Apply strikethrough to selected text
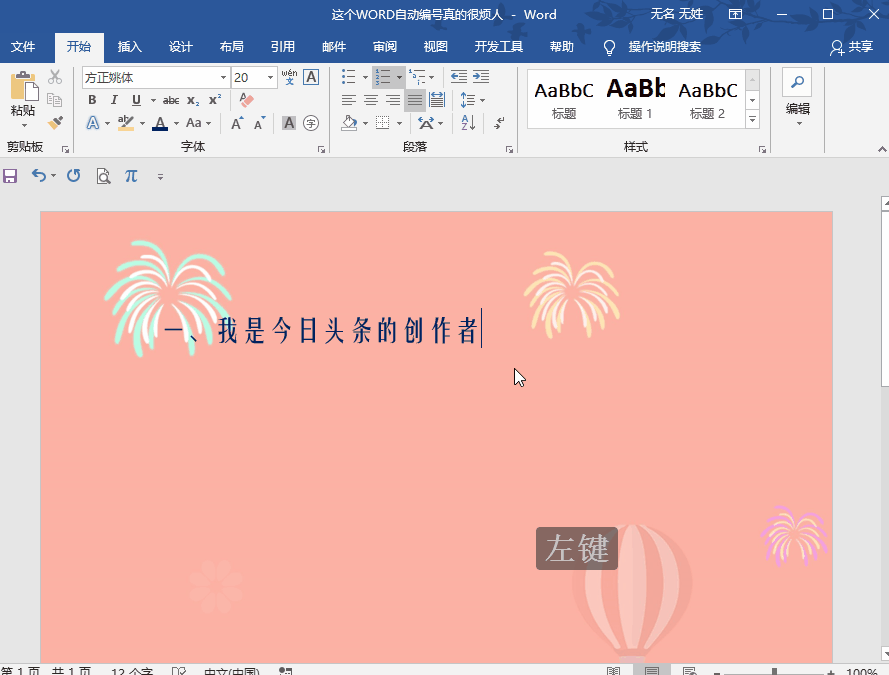Image resolution: width=889 pixels, height=675 pixels. [x=169, y=100]
